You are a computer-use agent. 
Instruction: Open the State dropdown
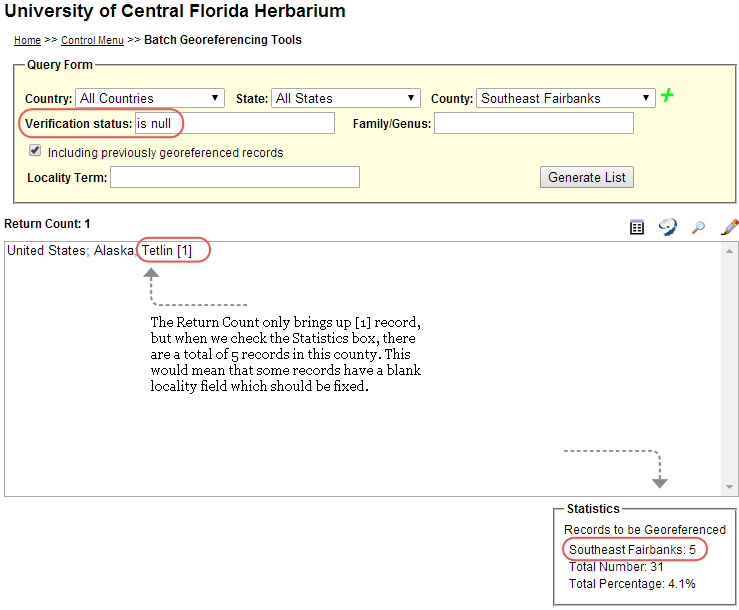[x=345, y=98]
